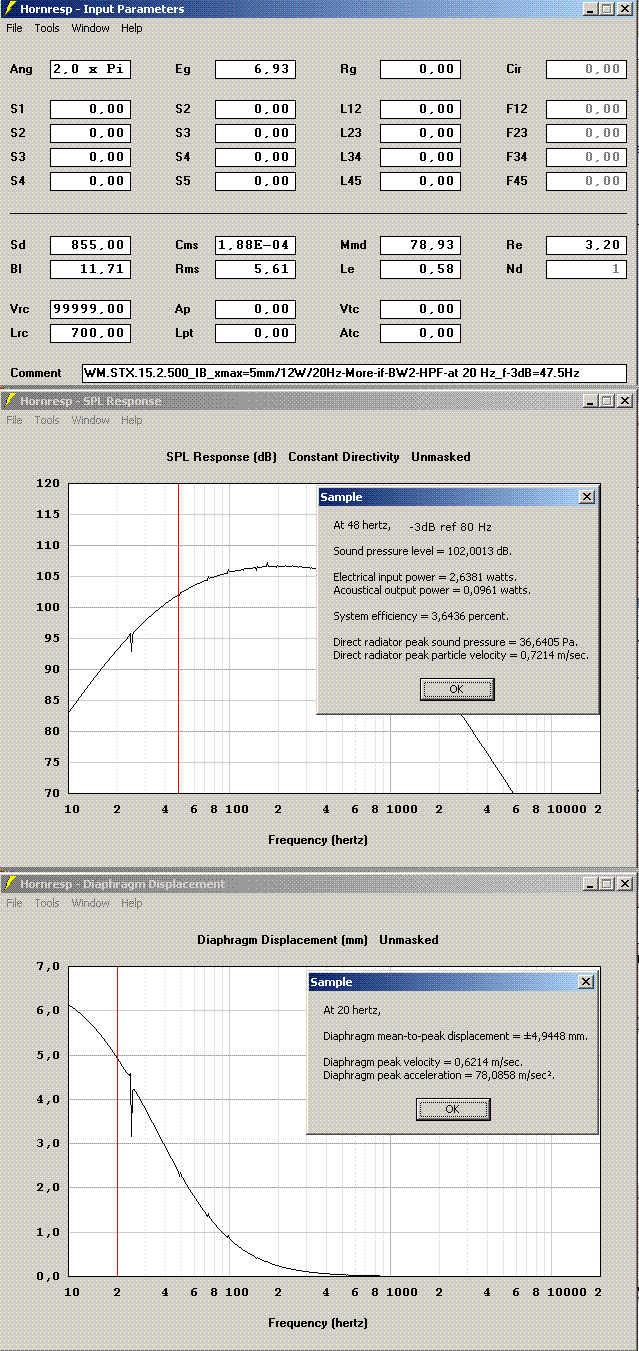Click OK in the SPL Sample dialog
Viewport: 639px width, 1351px height.
[457, 689]
